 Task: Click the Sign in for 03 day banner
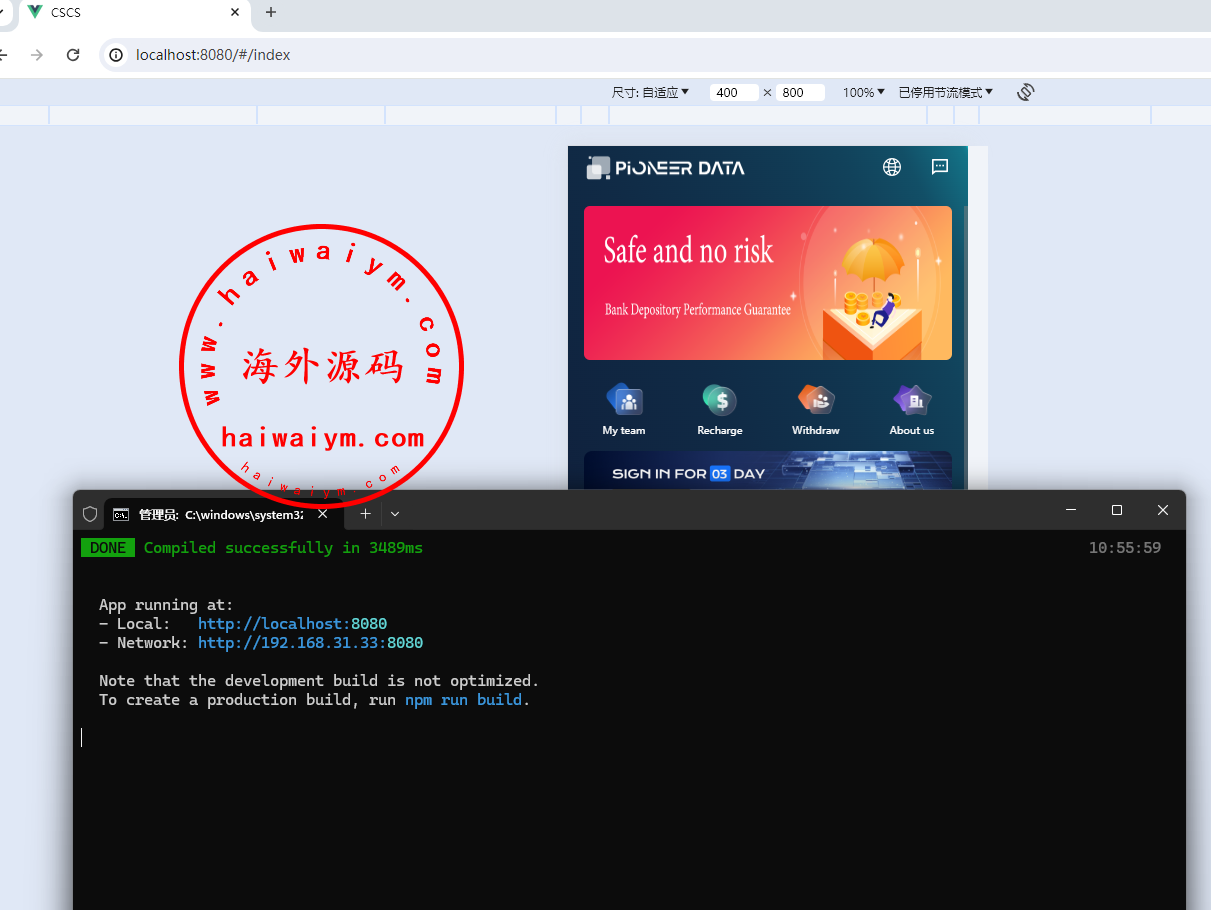tap(767, 471)
